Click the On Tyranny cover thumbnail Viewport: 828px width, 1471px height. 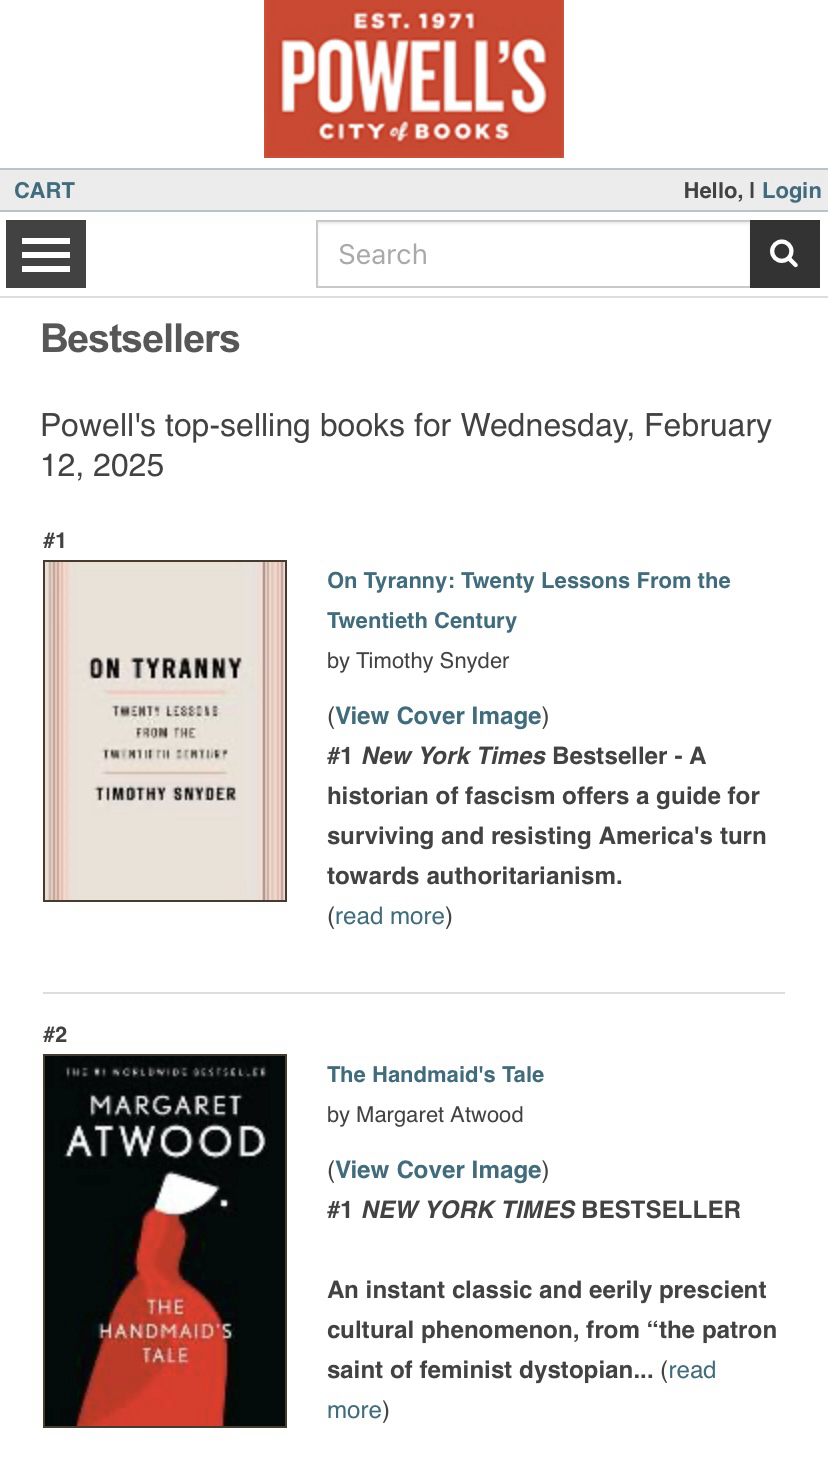pyautogui.click(x=165, y=730)
